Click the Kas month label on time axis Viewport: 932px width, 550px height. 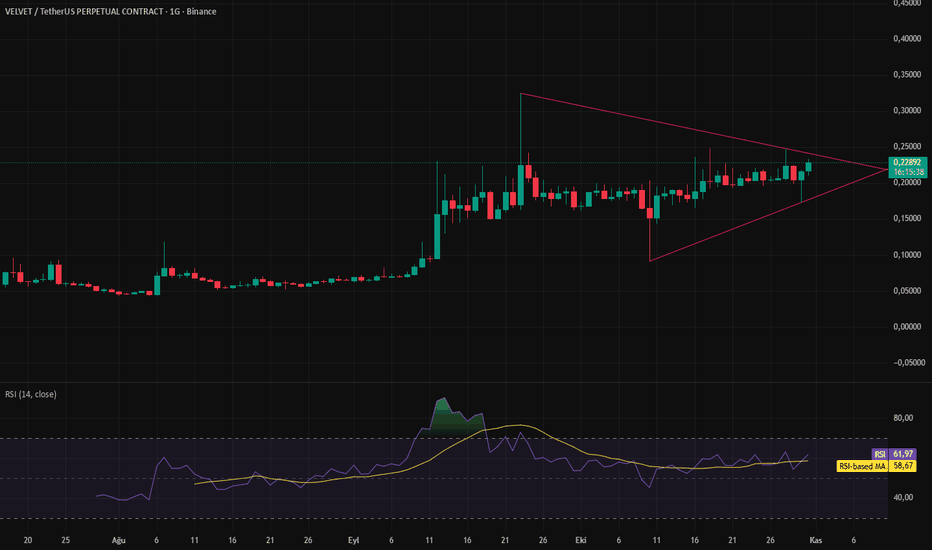pos(816,540)
